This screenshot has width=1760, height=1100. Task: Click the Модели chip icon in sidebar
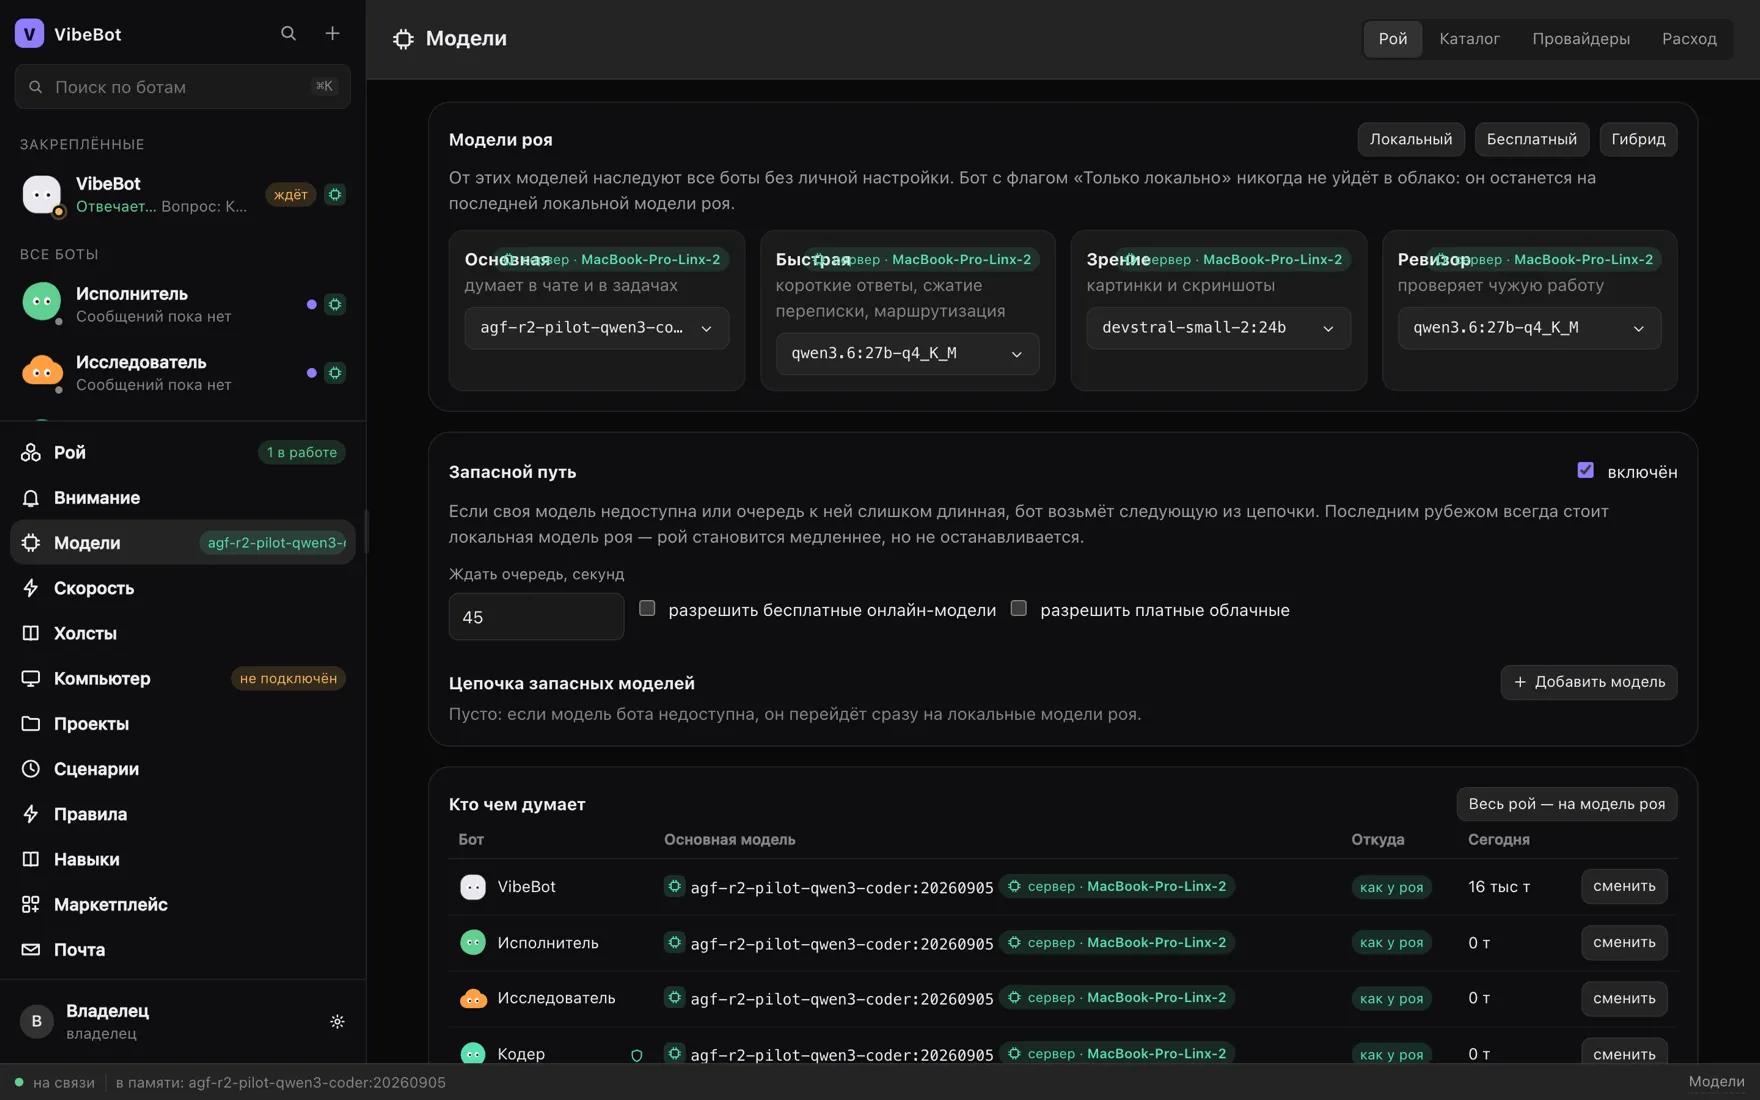tap(31, 542)
